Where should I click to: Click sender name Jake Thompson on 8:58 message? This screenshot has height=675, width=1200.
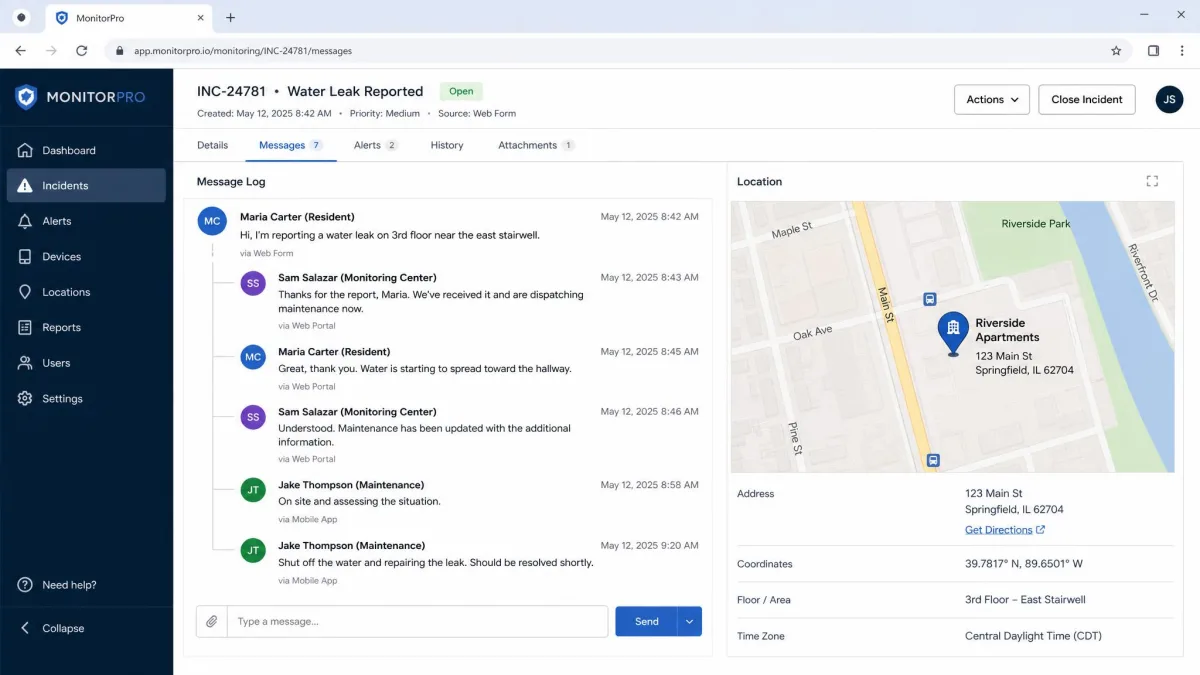tap(351, 485)
